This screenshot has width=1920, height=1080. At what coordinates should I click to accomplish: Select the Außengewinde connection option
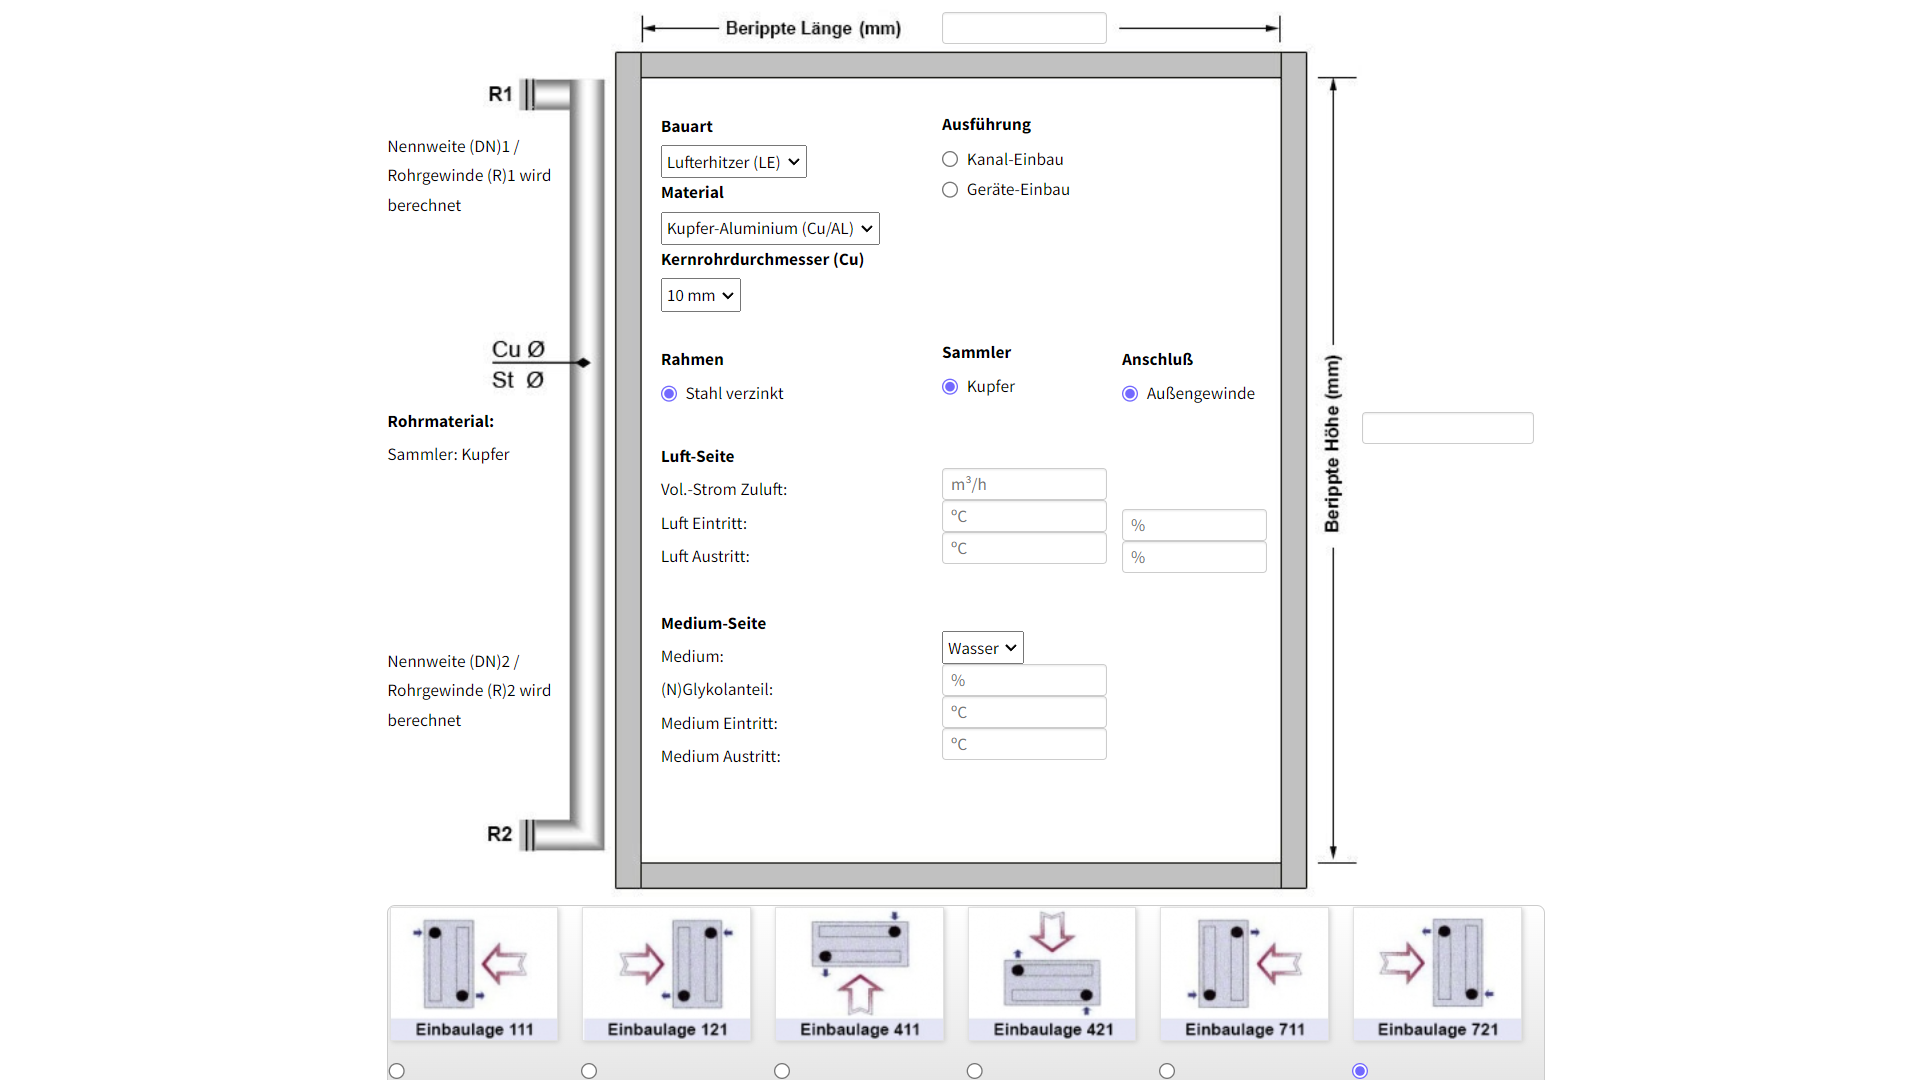coord(1130,394)
